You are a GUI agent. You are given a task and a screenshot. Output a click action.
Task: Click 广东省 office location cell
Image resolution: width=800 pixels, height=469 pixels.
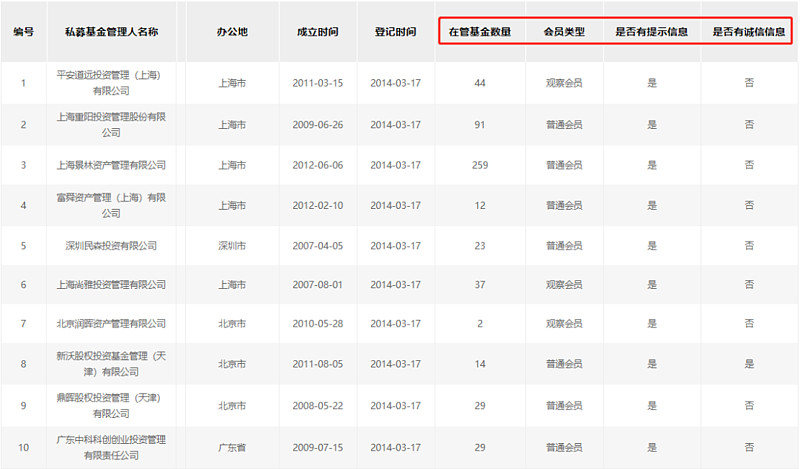232,447
